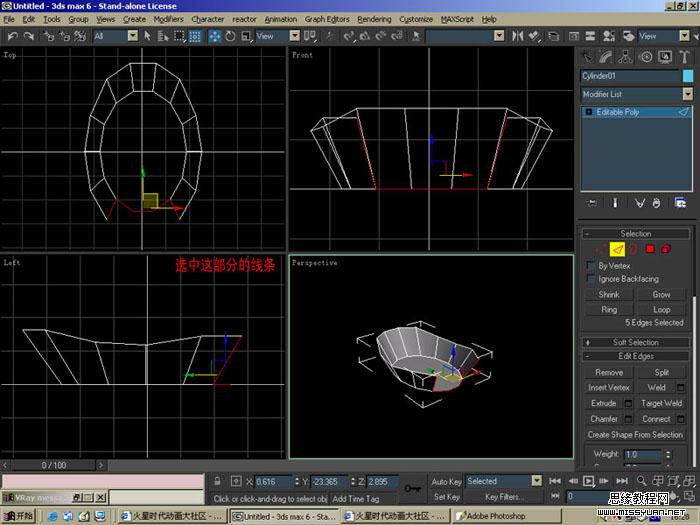Screen dimensions: 700x525
Task: Pick the Select Object arrow tool
Action: pyautogui.click(x=147, y=36)
